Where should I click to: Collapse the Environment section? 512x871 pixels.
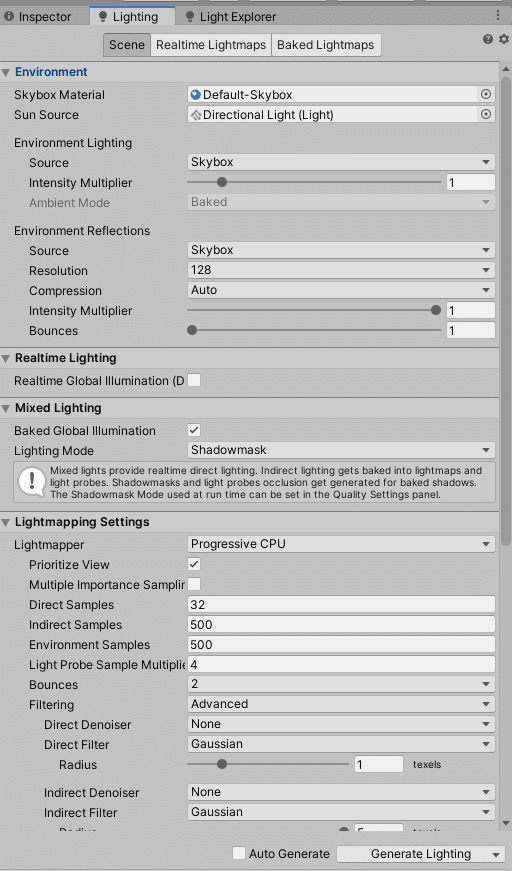pos(6,72)
